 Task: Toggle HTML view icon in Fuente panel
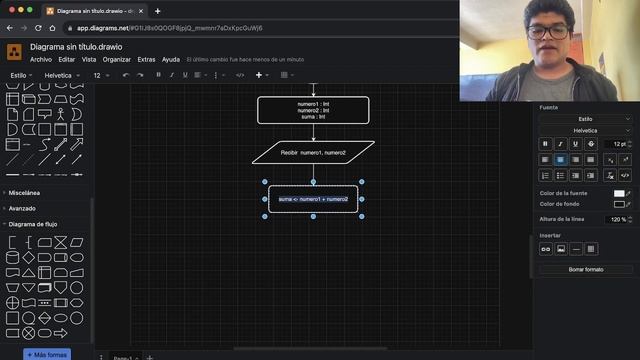(625, 176)
